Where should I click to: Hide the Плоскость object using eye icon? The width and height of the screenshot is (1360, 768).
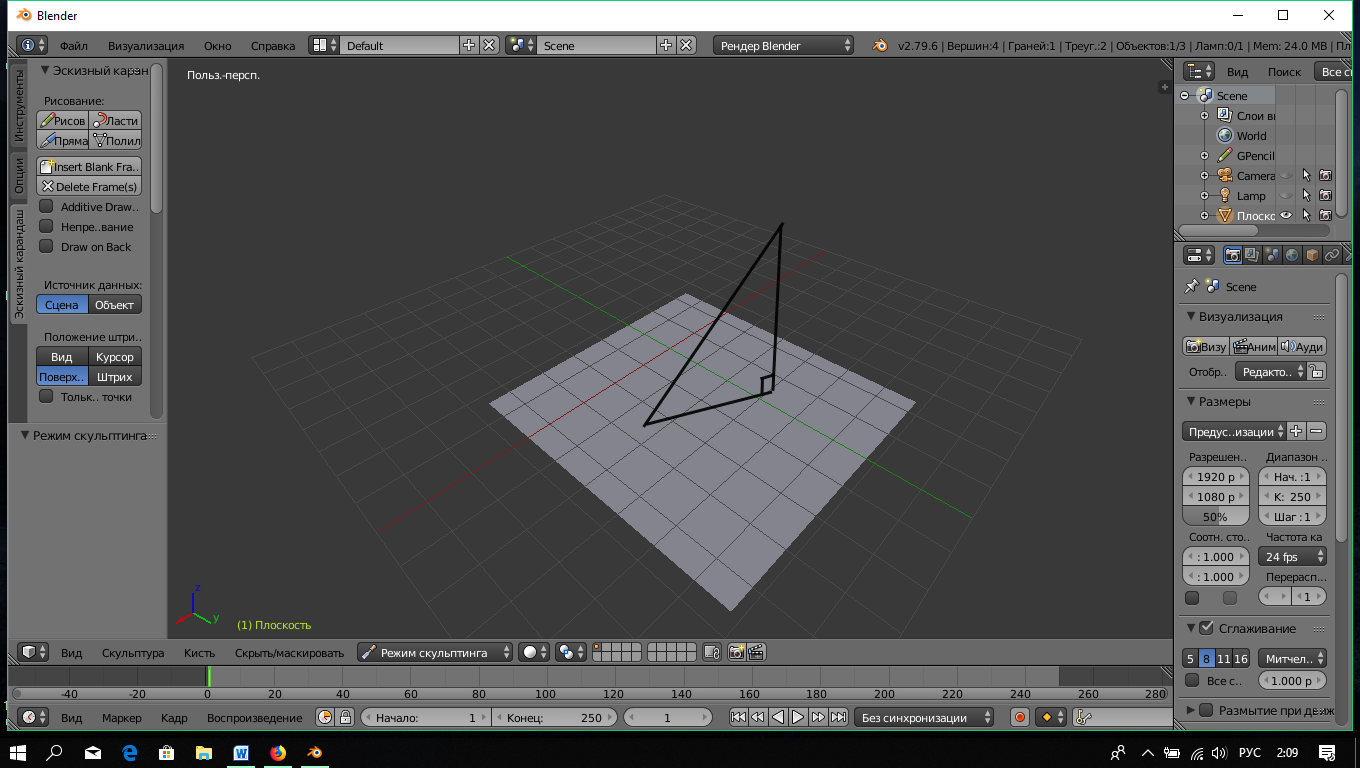(x=1286, y=216)
